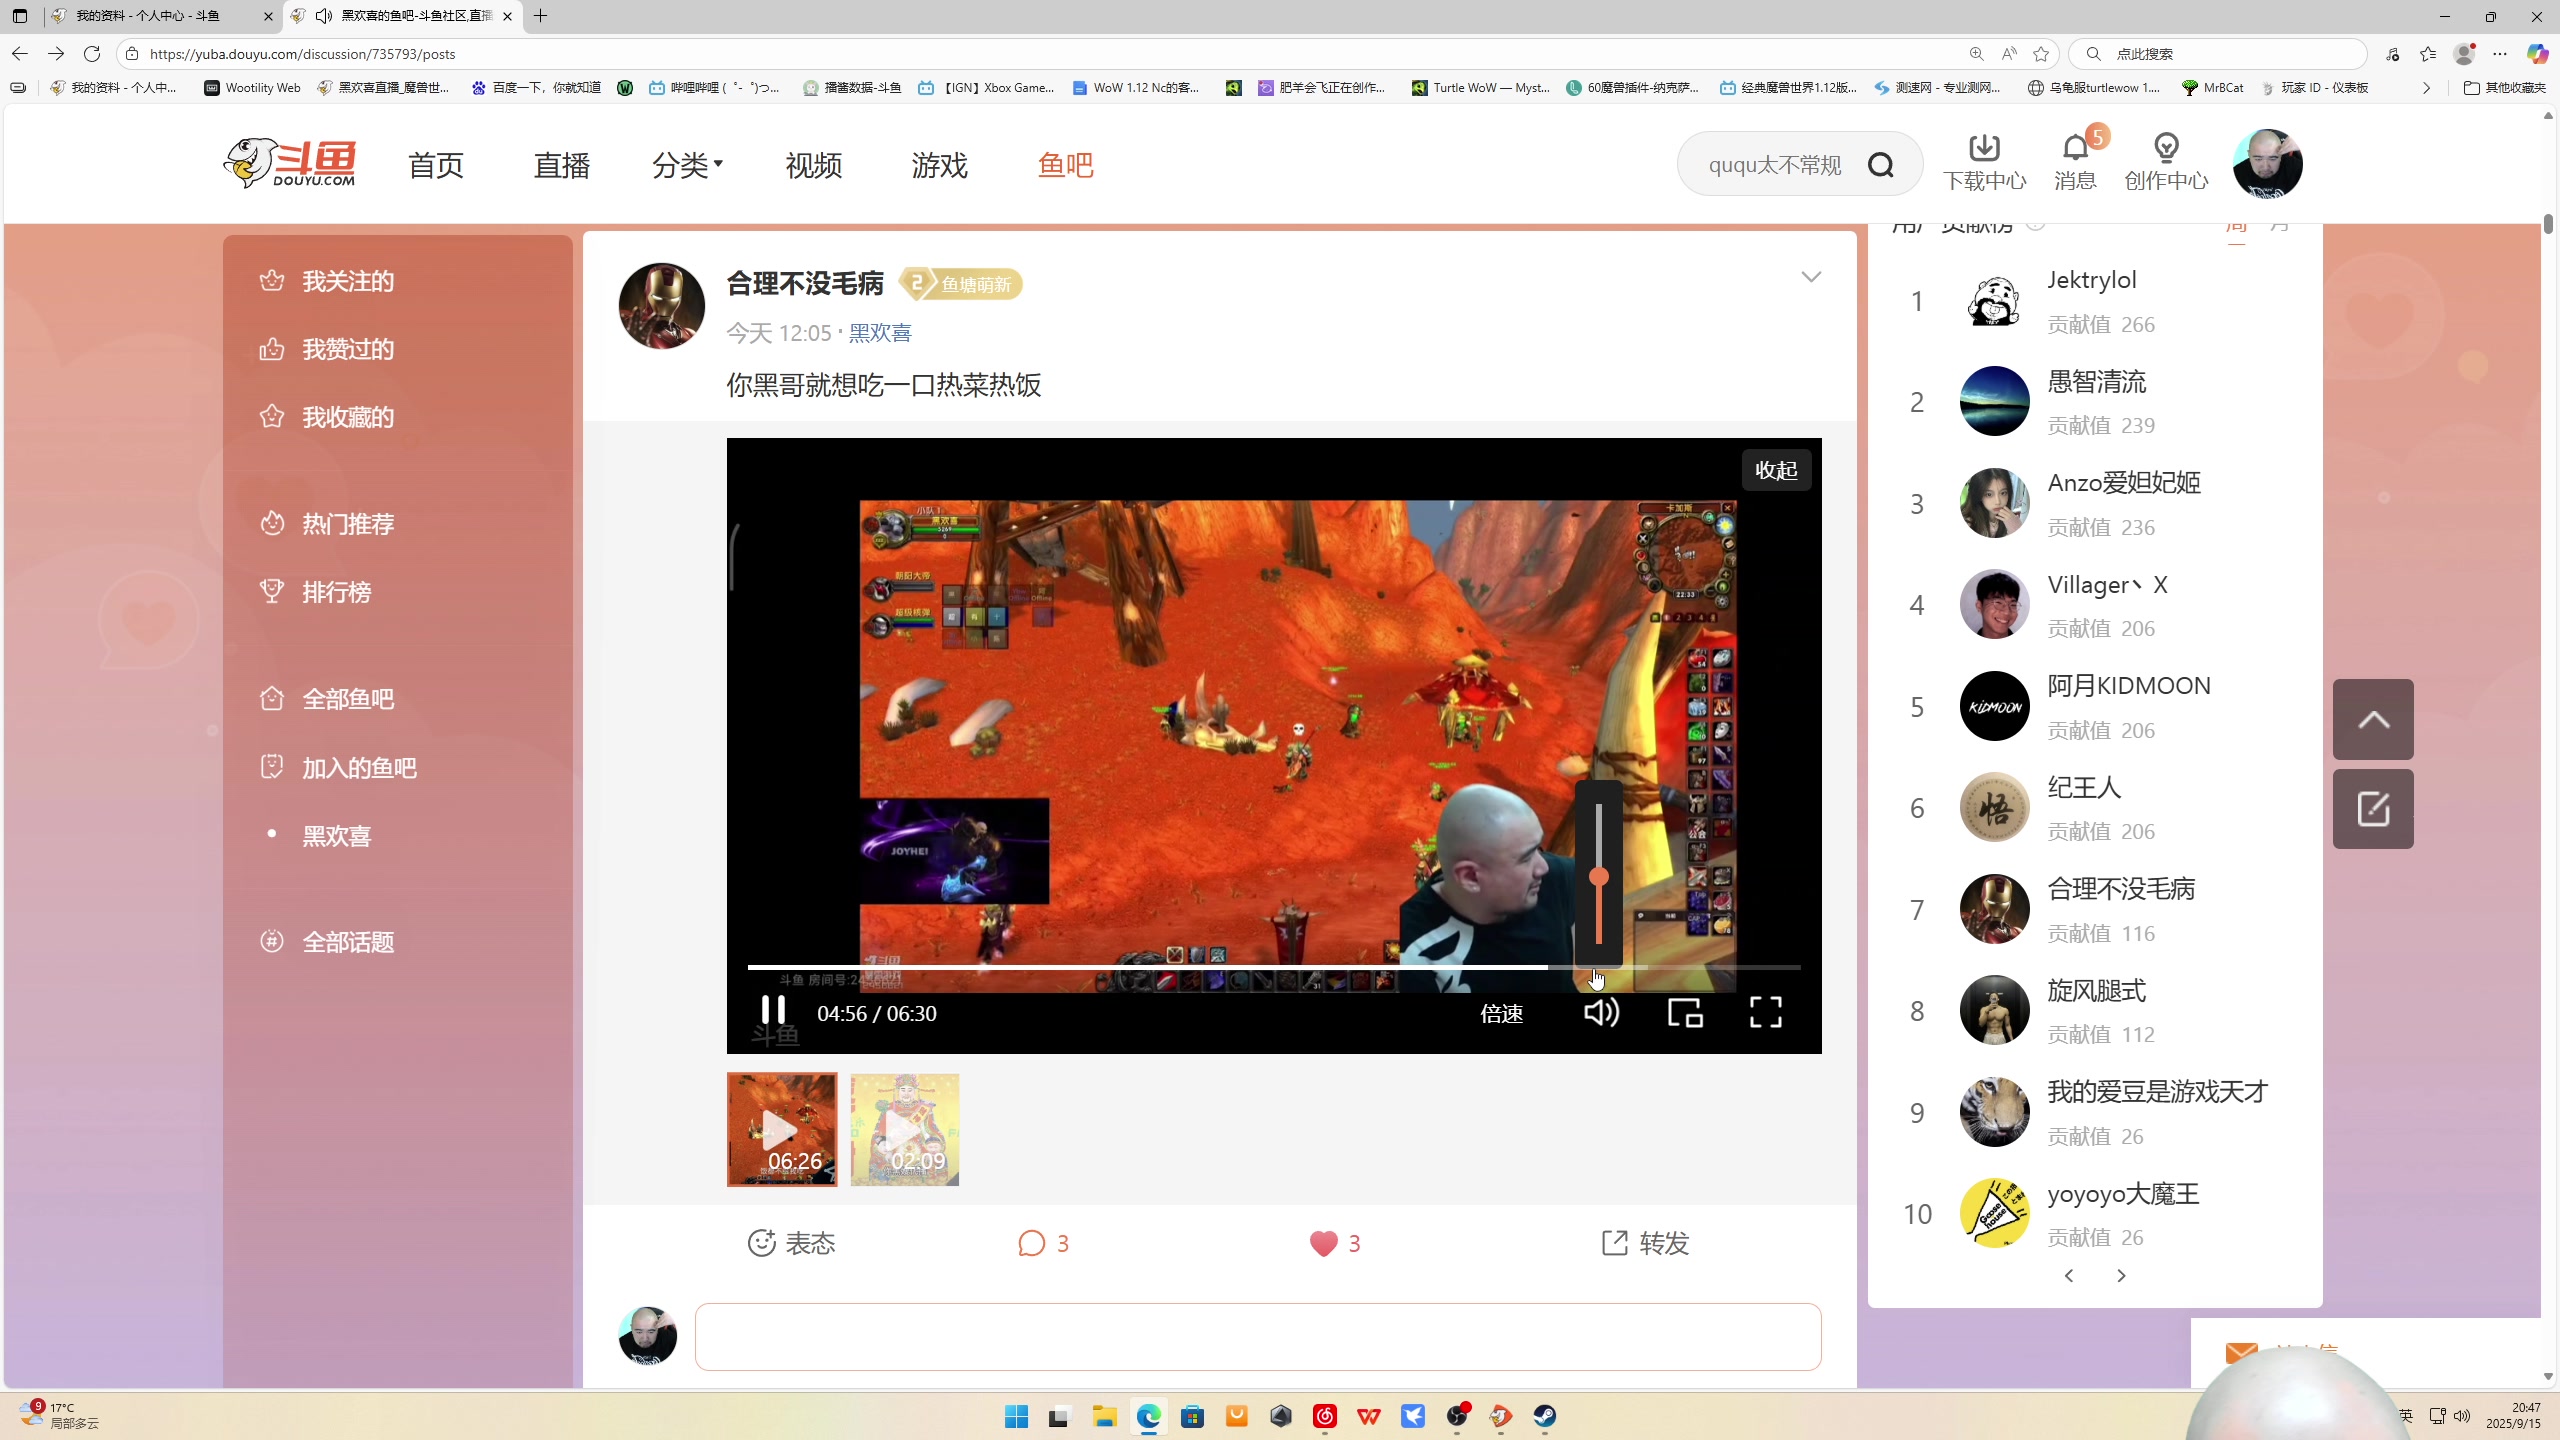Select 黑欢喜 under joined bars
Viewport: 2560px width, 1440px height.
pos(337,836)
